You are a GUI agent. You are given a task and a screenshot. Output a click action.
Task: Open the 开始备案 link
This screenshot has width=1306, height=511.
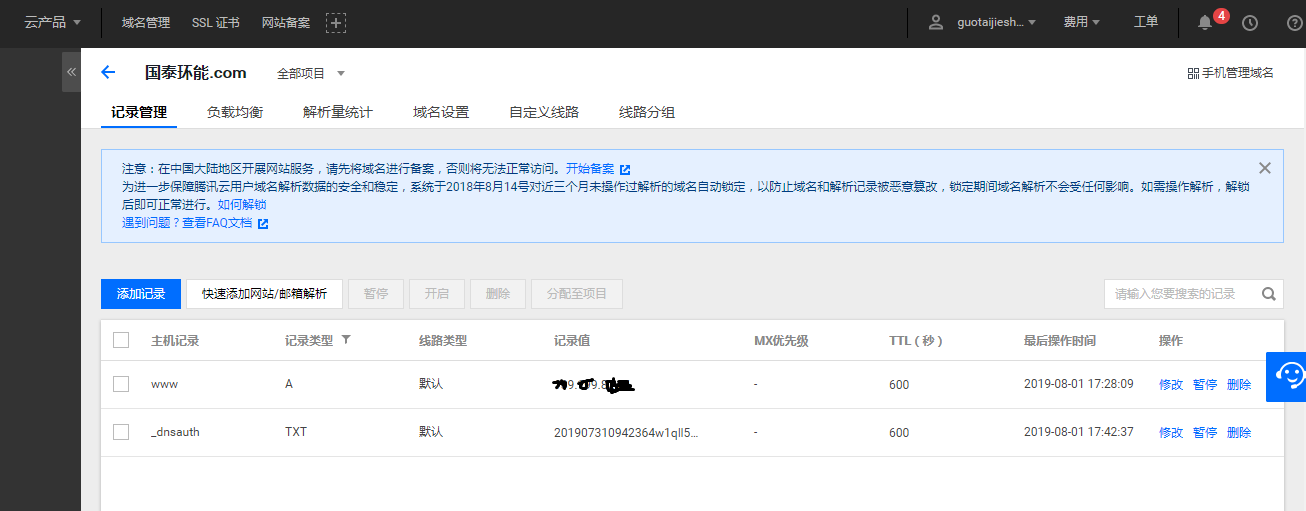tap(590, 169)
